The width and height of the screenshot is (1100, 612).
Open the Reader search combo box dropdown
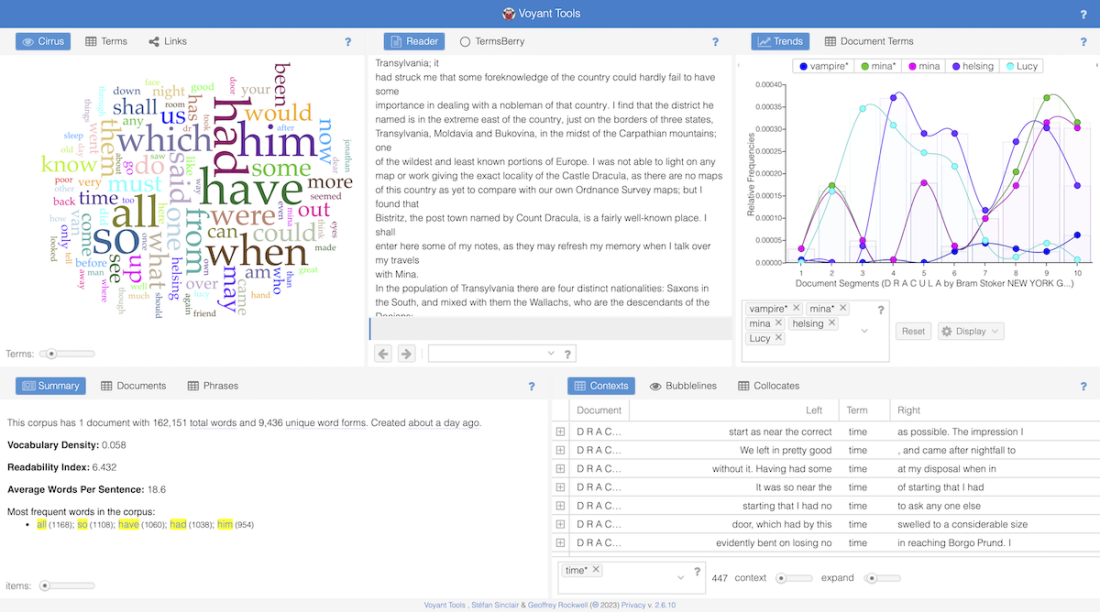pos(551,353)
